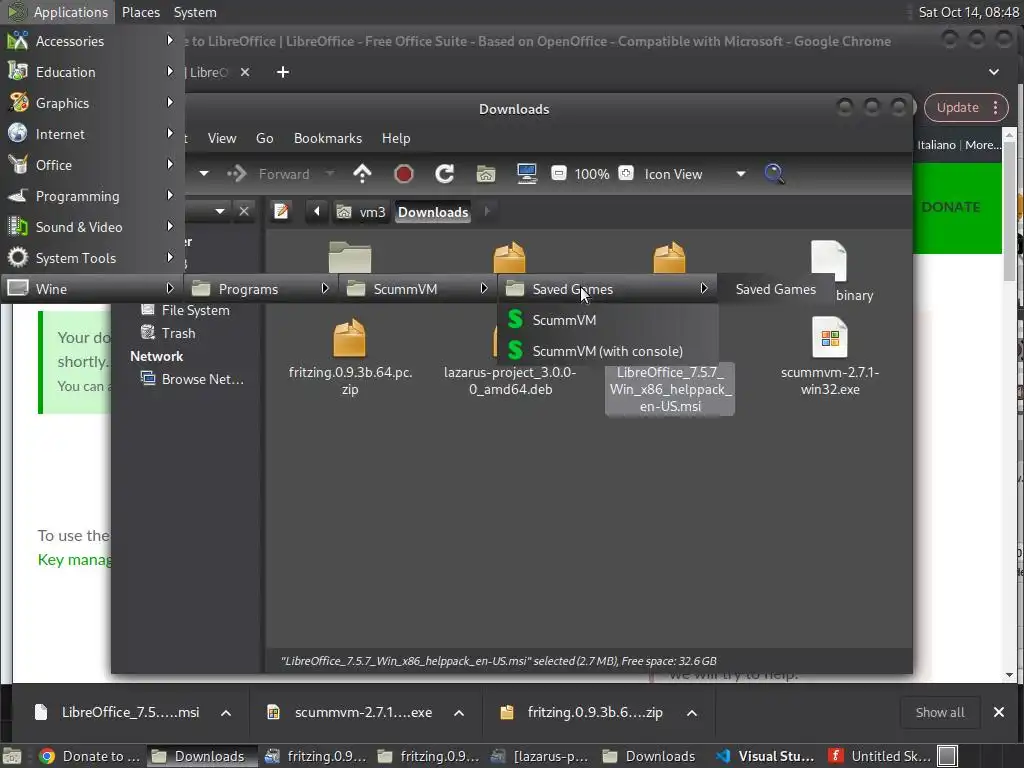Open the Back history dropdown arrow
Viewport: 1024px width, 768px height.
(204, 174)
